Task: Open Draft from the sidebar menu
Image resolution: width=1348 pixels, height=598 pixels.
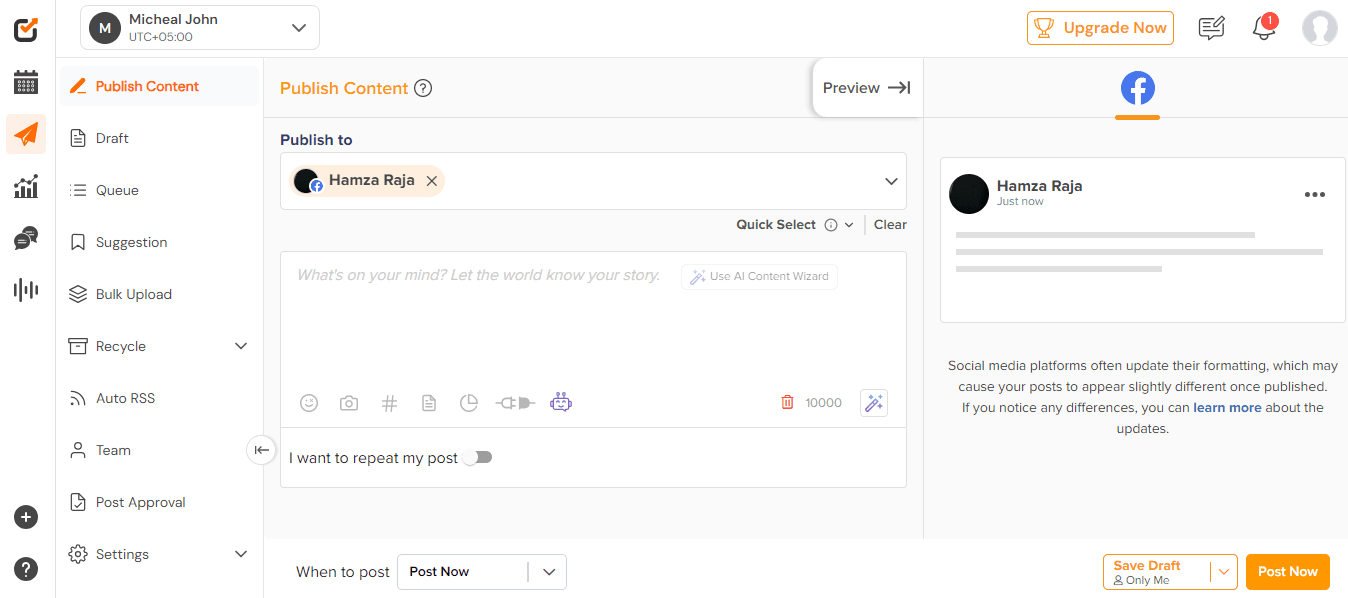Action: point(112,138)
